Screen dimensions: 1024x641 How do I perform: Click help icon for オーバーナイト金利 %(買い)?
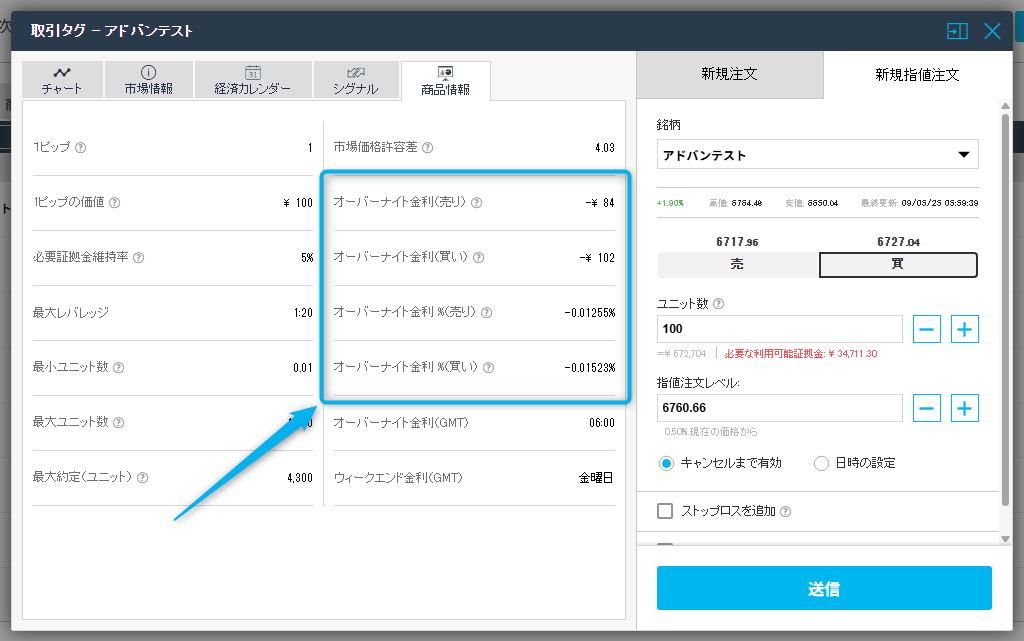(488, 367)
